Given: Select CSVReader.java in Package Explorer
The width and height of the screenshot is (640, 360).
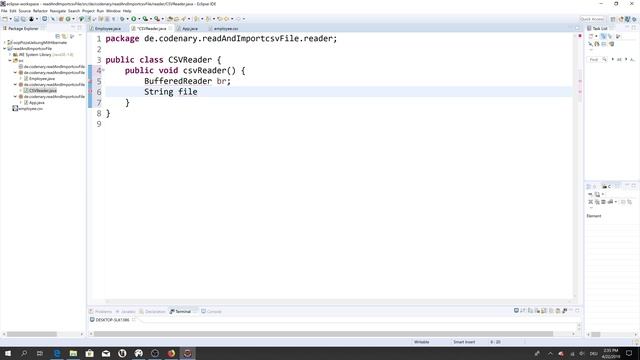Looking at the screenshot, I should coord(43,90).
